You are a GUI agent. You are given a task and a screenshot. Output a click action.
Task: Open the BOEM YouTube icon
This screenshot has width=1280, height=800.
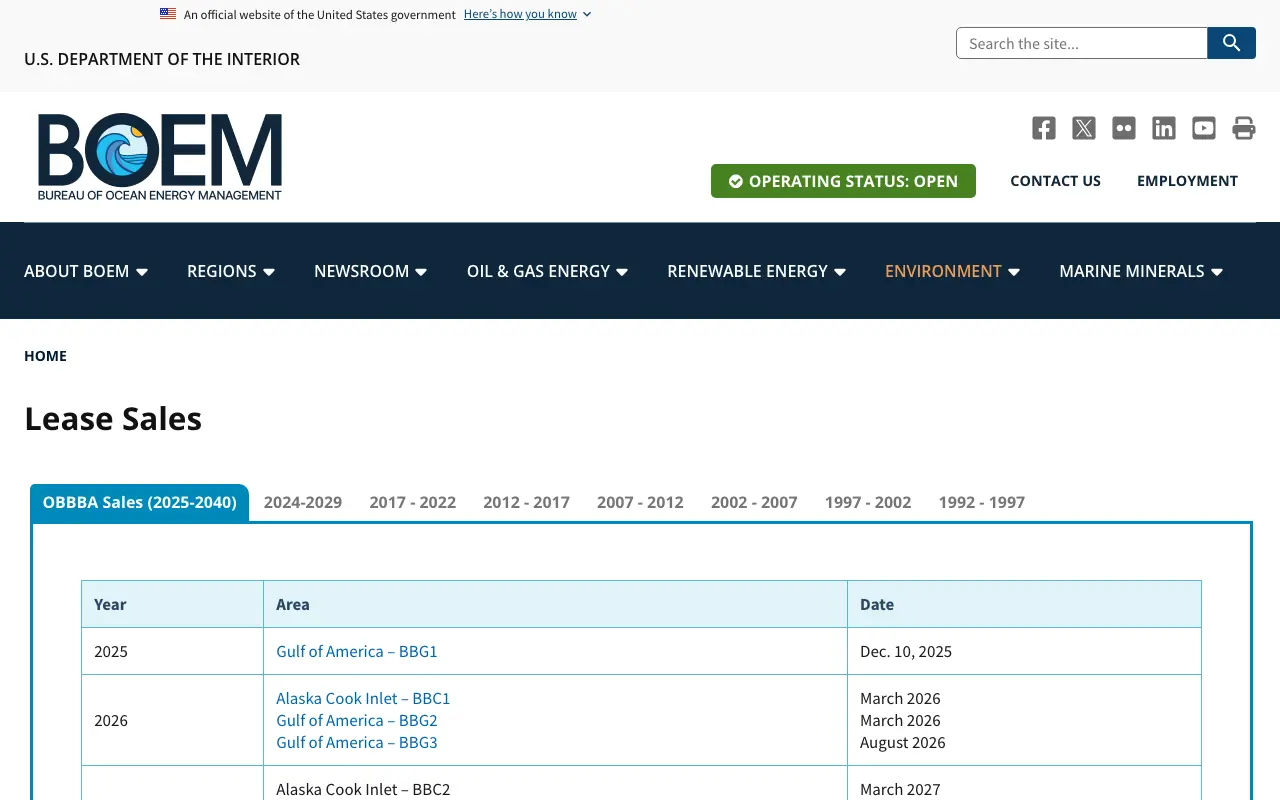(1204, 128)
